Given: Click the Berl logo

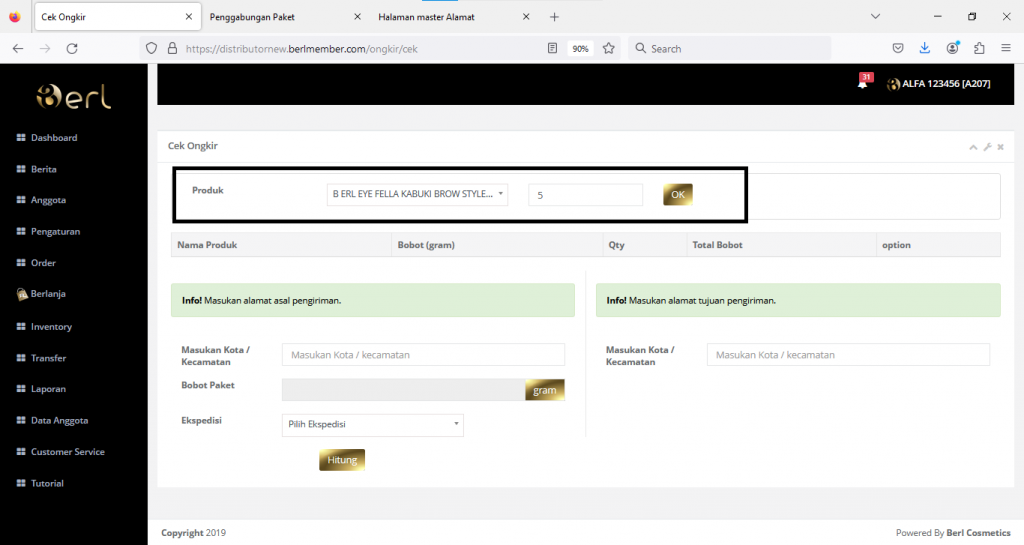Looking at the screenshot, I should point(73,97).
